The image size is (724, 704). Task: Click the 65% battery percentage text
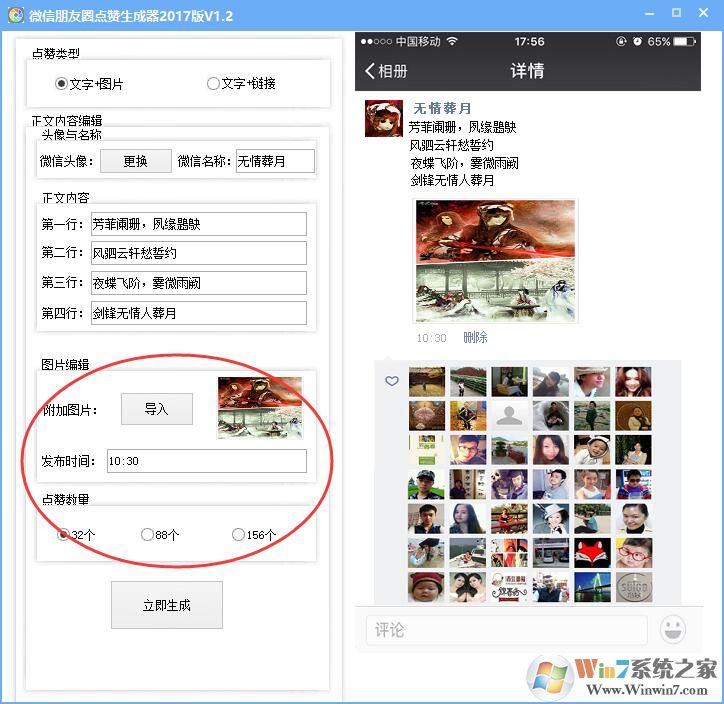[x=658, y=42]
